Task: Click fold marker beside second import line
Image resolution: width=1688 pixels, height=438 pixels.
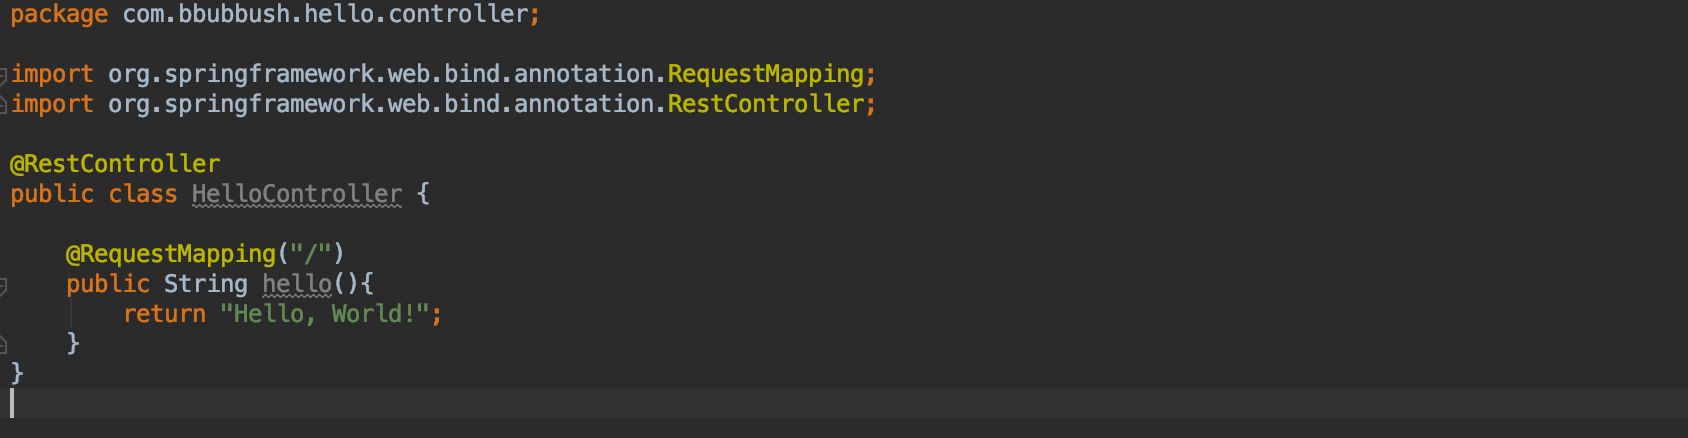Action: (x=3, y=105)
